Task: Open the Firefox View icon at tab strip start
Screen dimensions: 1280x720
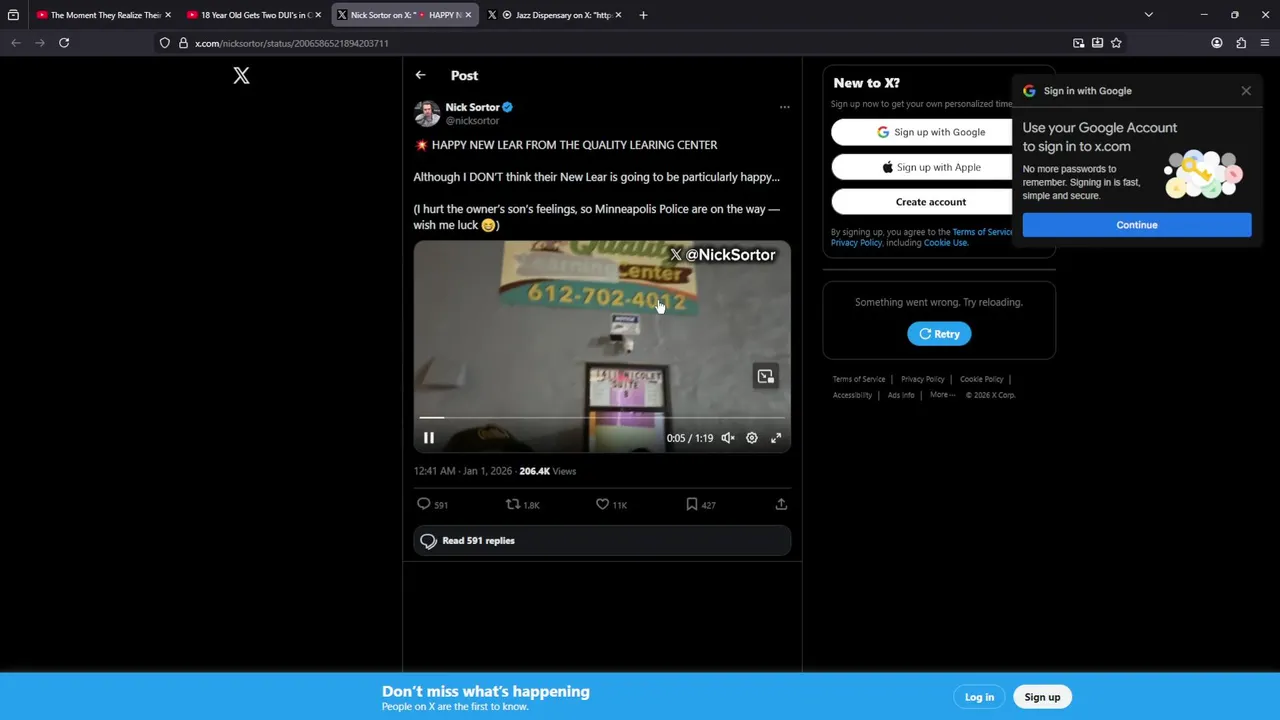Action: coord(13,15)
